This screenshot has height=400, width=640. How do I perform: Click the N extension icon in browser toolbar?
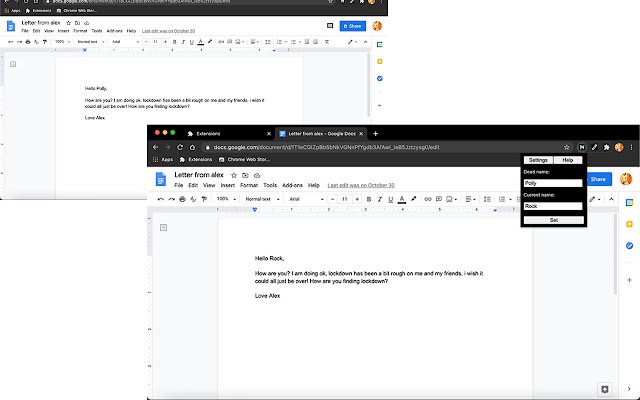(582, 147)
